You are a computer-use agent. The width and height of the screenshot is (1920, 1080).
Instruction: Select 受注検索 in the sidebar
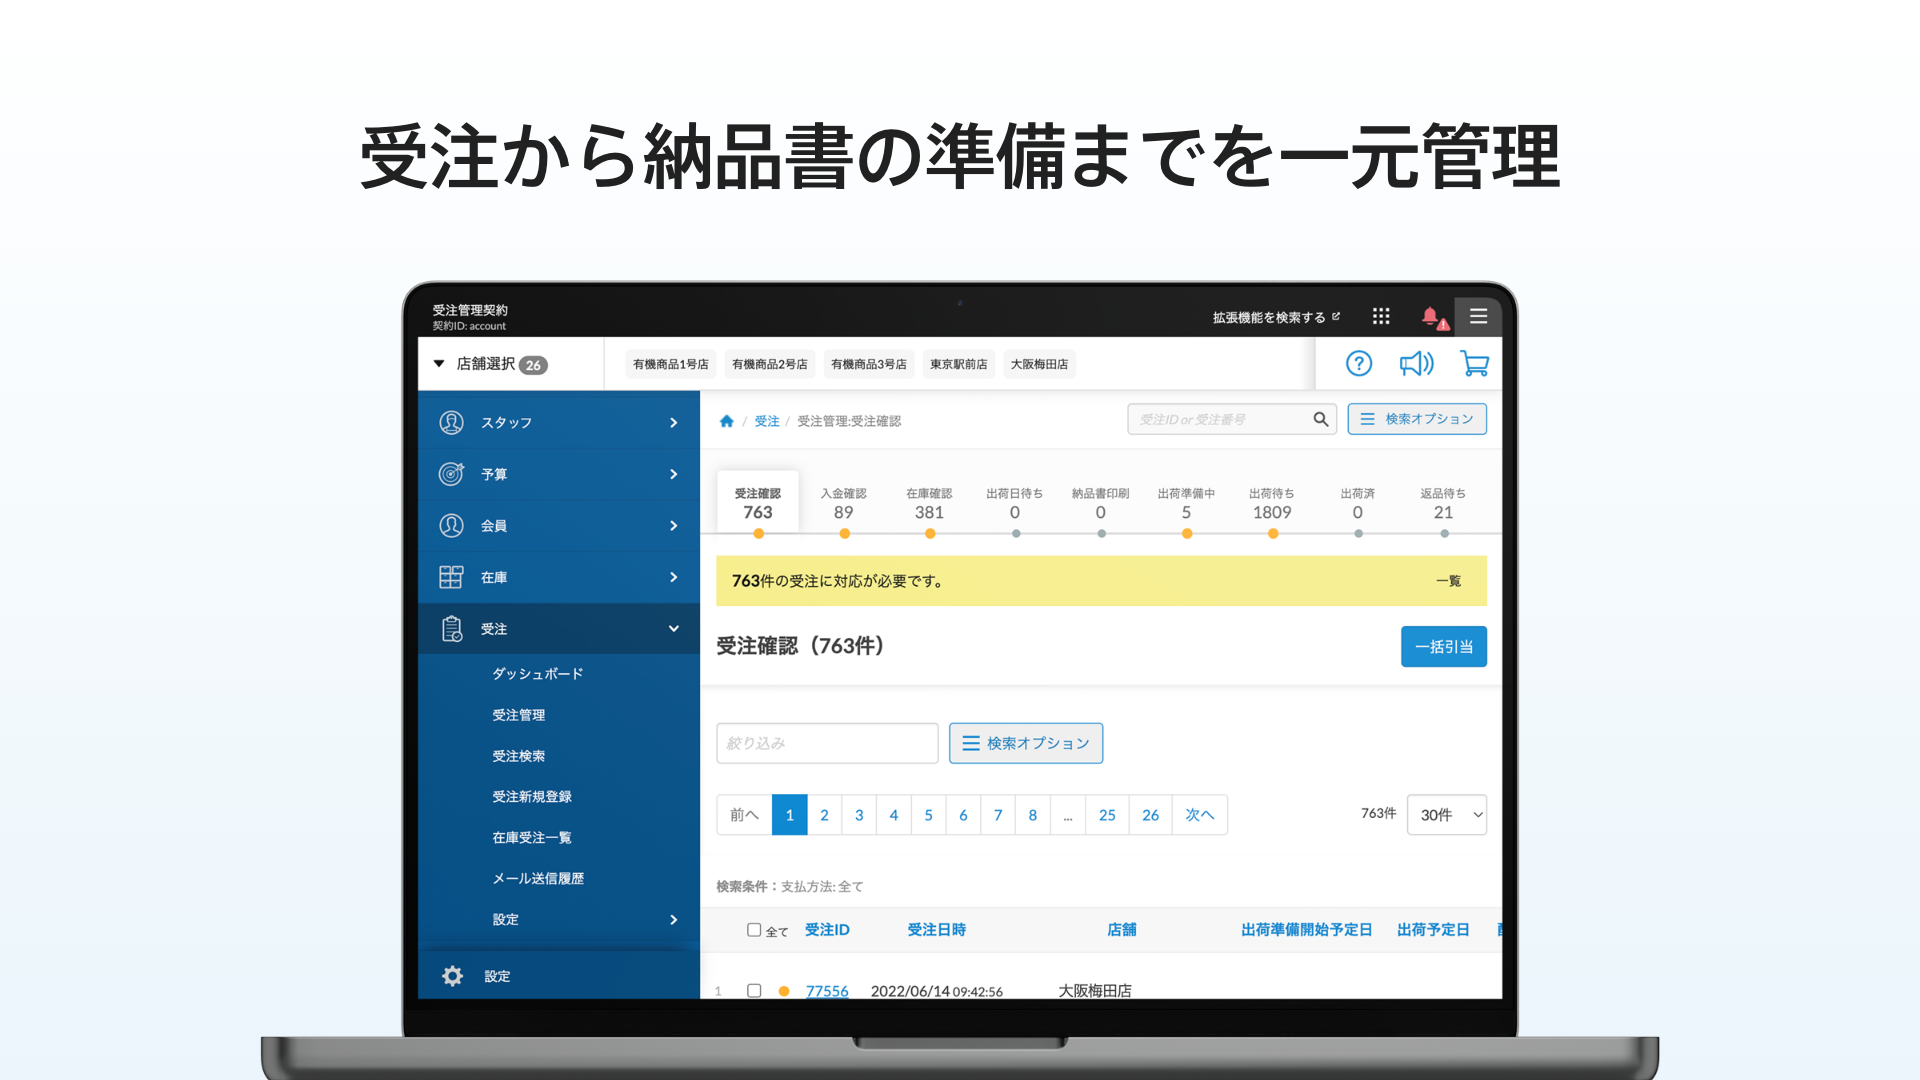[x=518, y=756]
